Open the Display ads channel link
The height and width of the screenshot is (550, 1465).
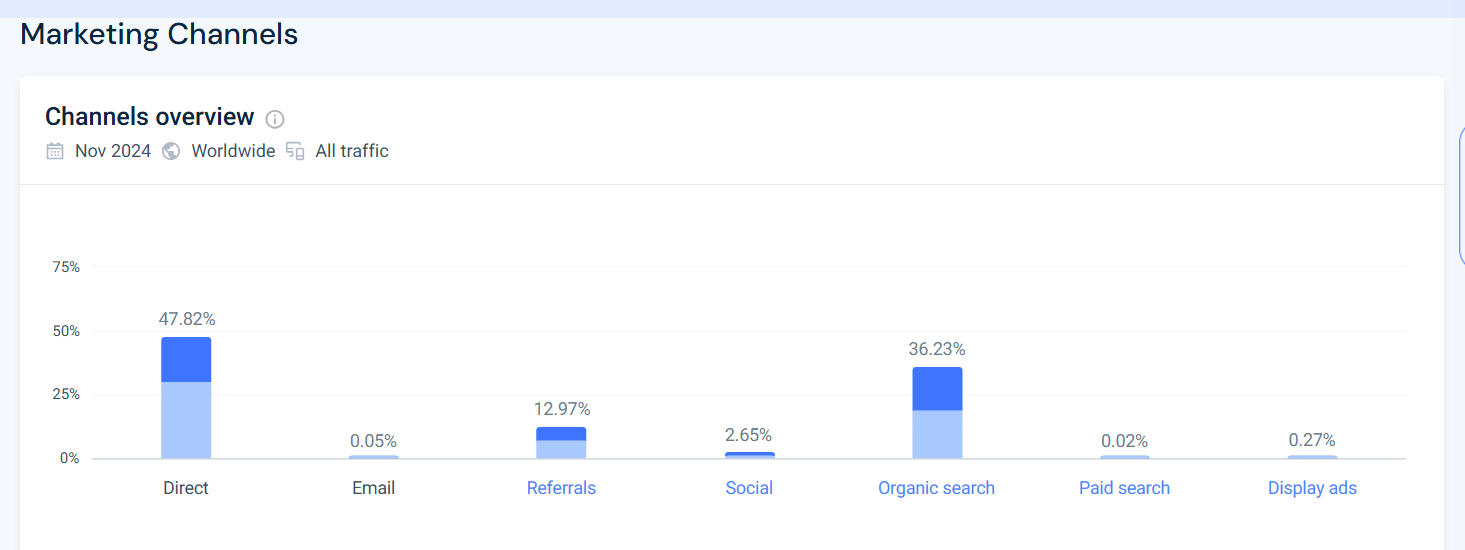point(1312,488)
